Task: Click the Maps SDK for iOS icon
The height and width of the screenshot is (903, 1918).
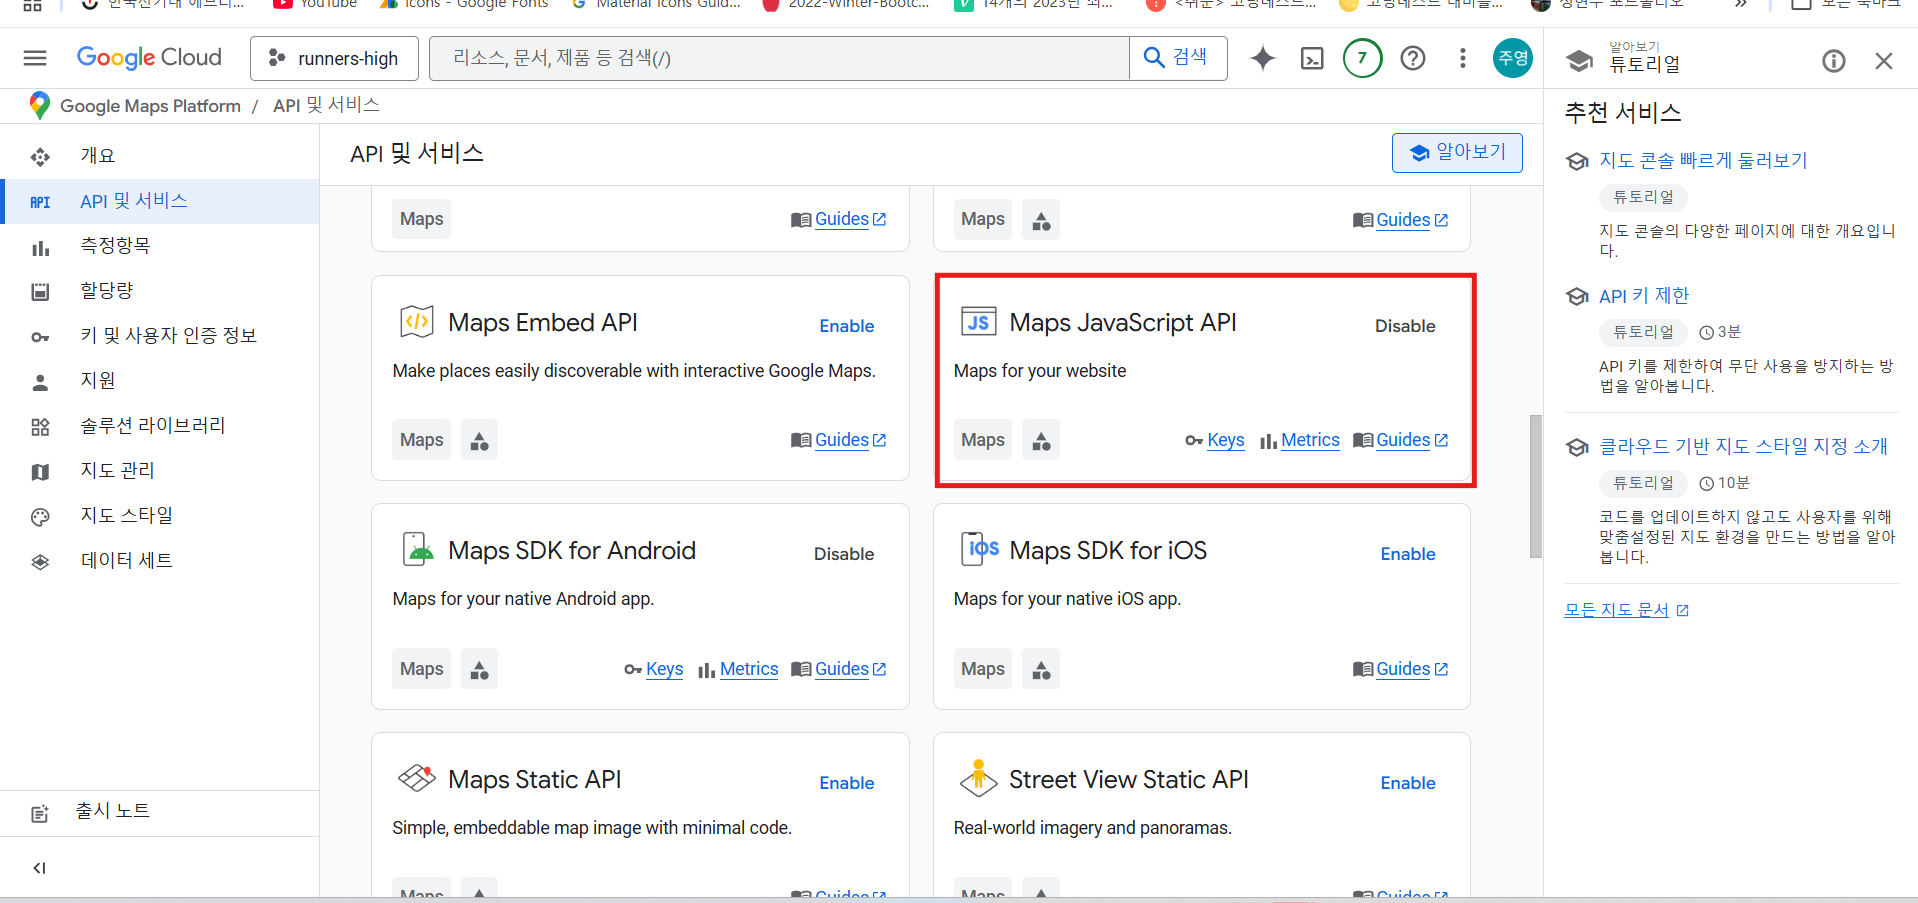Action: 980,549
